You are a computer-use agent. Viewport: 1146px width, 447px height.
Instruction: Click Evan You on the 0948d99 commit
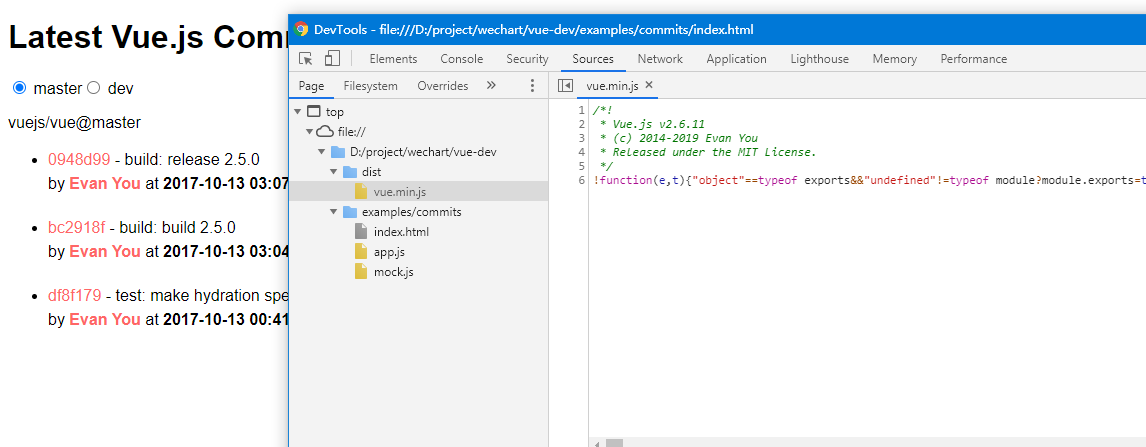(105, 183)
